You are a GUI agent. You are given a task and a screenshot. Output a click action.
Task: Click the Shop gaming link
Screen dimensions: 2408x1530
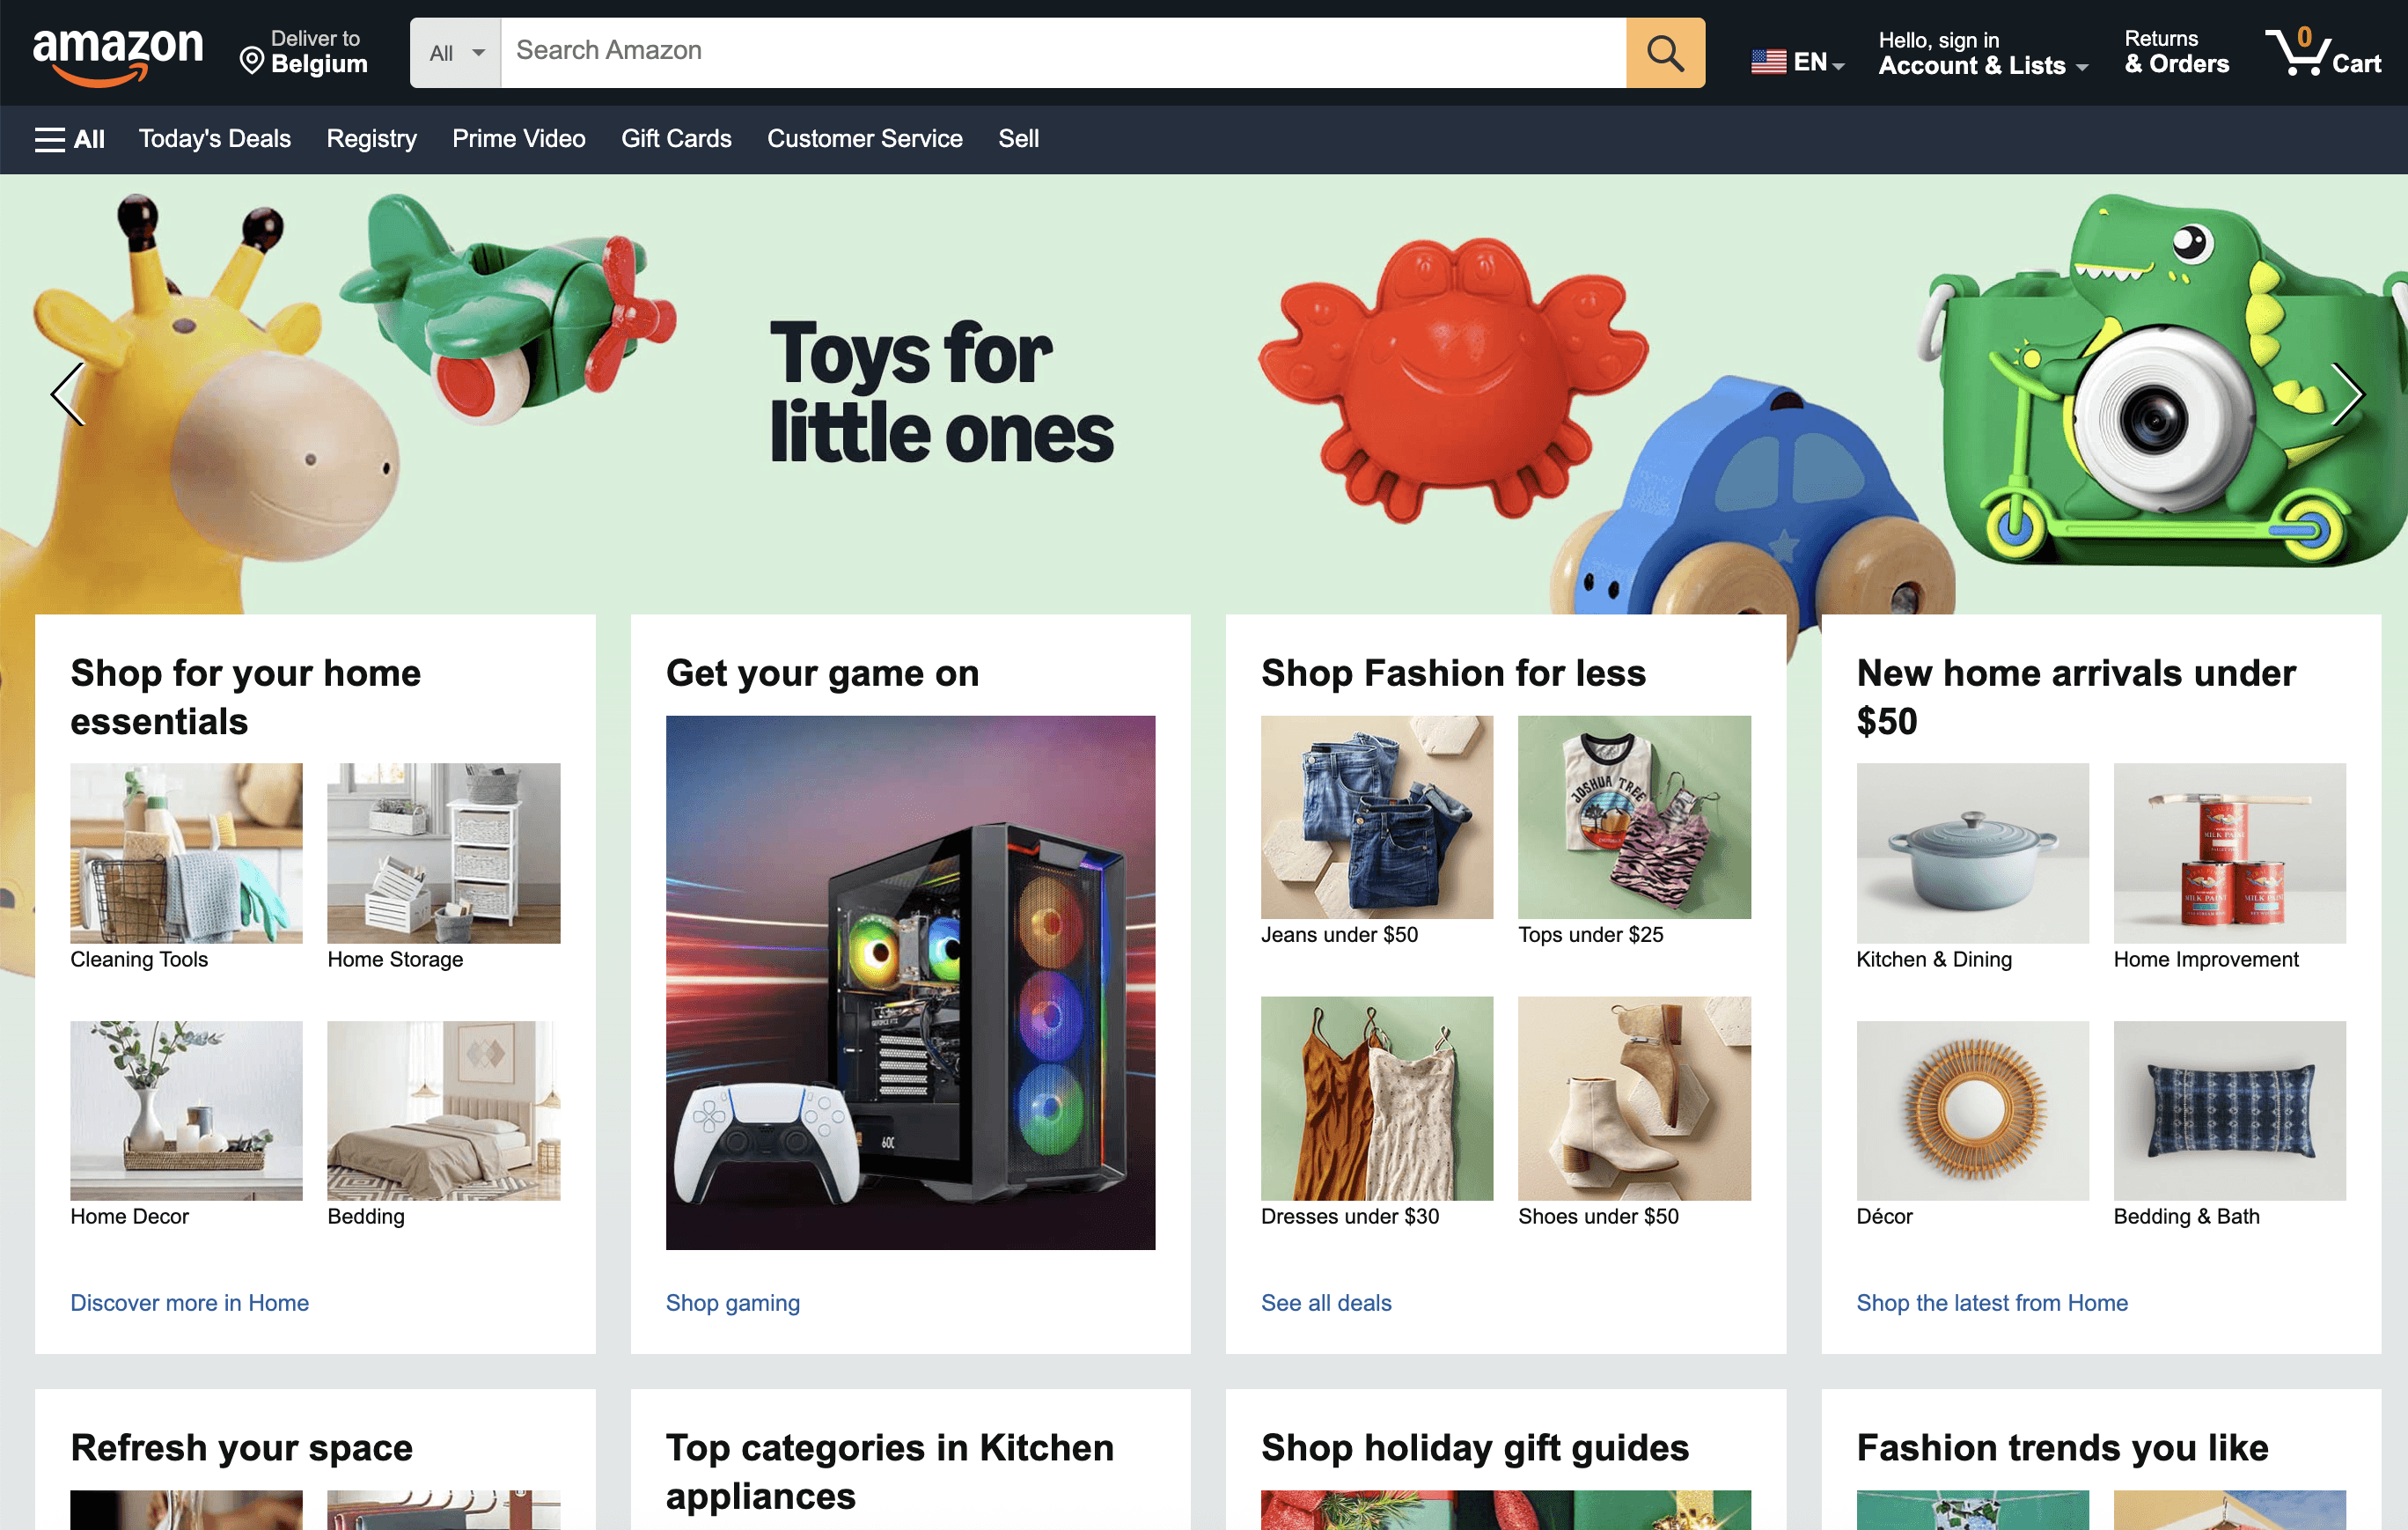tap(733, 1303)
